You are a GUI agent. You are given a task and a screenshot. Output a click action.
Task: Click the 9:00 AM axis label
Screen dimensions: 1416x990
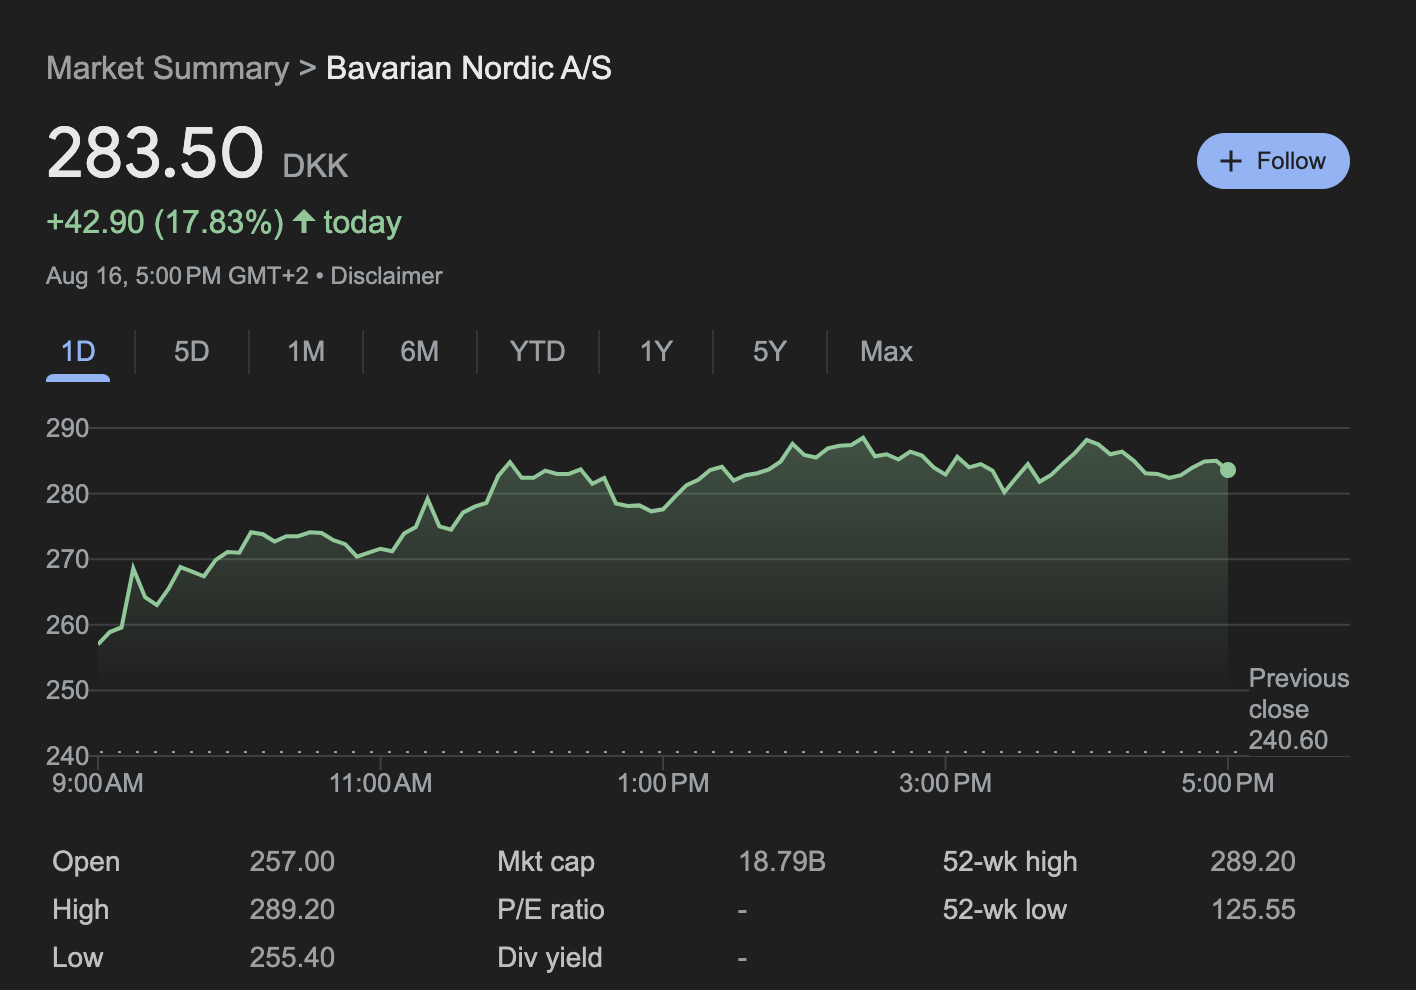(x=97, y=783)
